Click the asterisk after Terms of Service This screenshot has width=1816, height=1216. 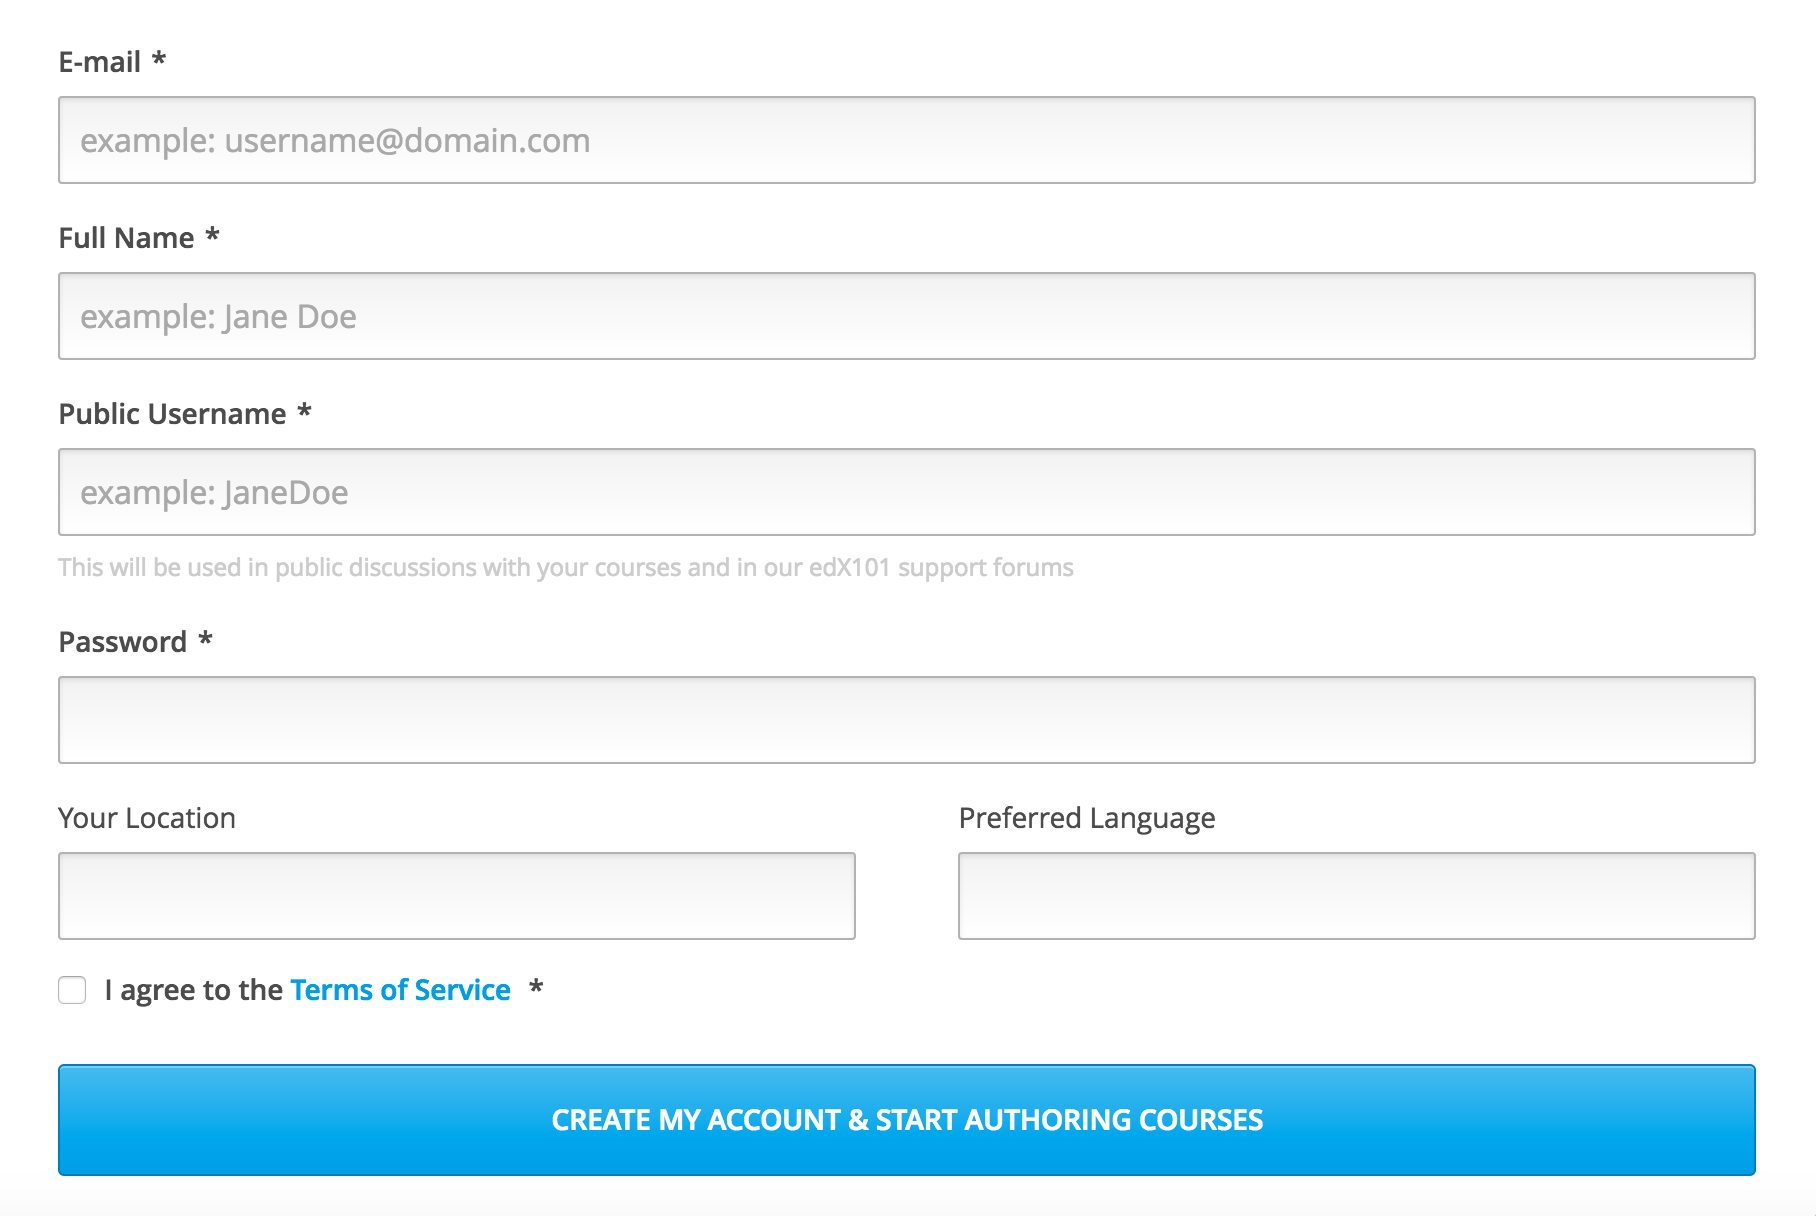tap(536, 987)
